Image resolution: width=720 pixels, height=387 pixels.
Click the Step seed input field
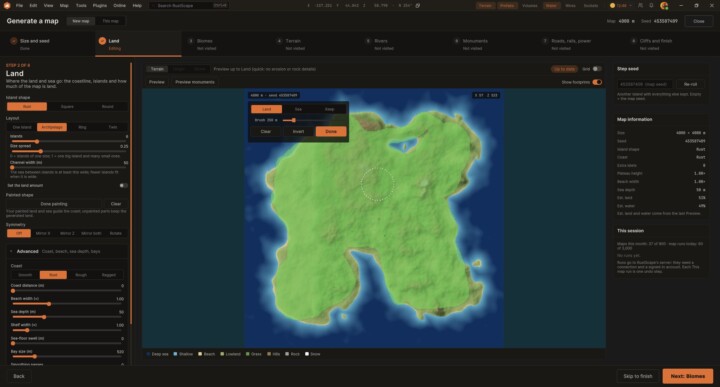click(645, 84)
